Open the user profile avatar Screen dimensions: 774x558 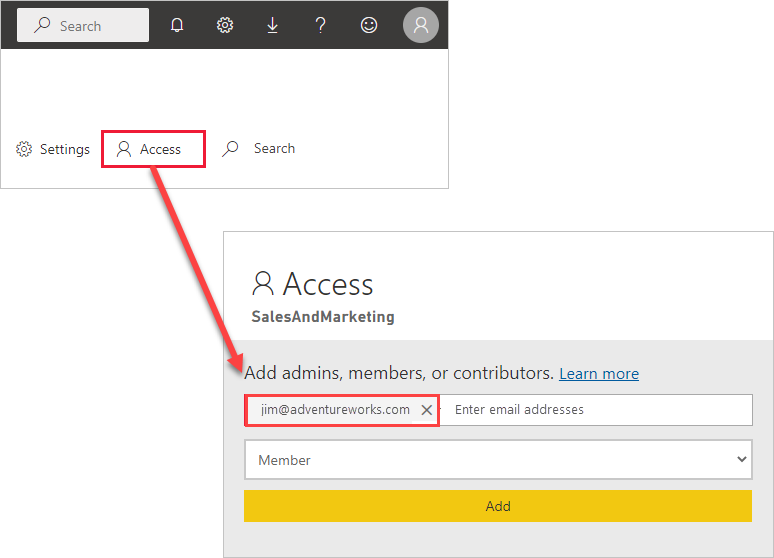pyautogui.click(x=421, y=25)
